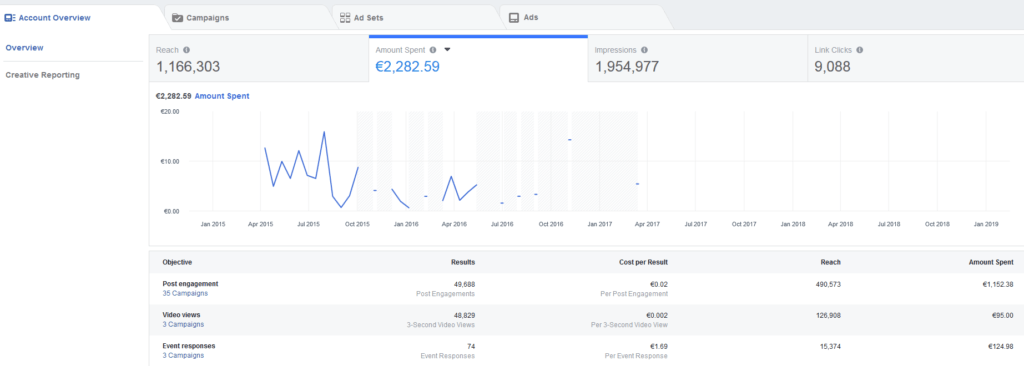The height and width of the screenshot is (366, 1024).
Task: Select Creative Reporting in the sidebar
Action: coord(42,75)
